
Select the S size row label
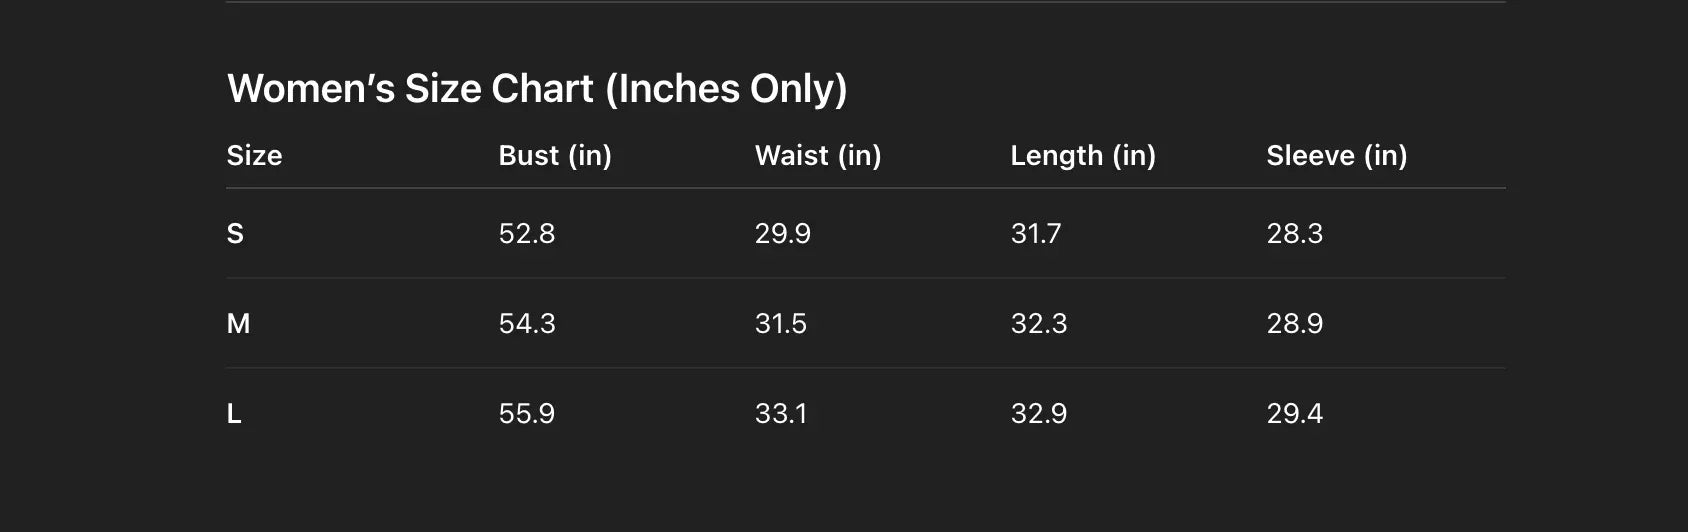(235, 234)
